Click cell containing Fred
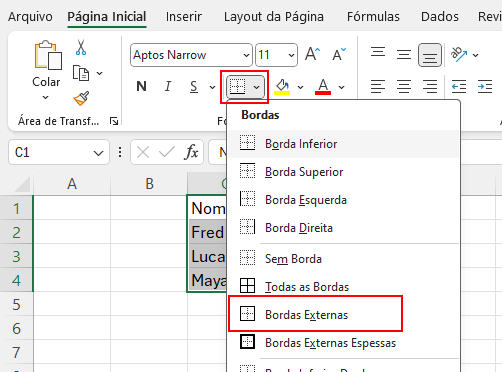Viewport: 502px width, 372px height. coord(207,232)
